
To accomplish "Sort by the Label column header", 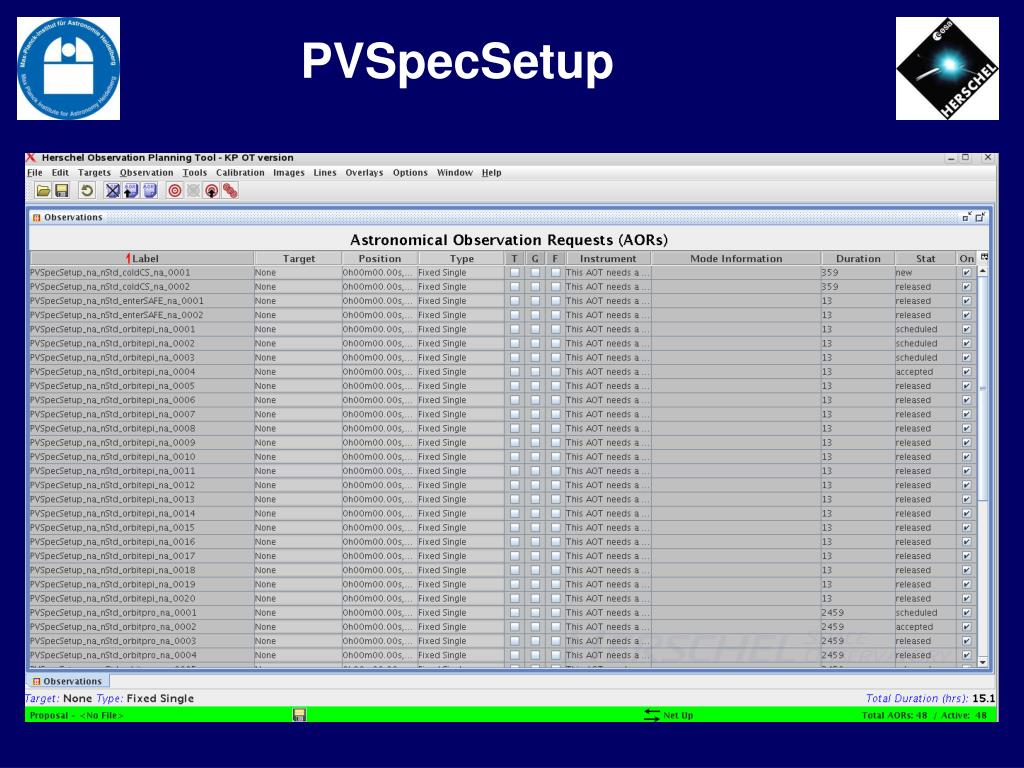I will pyautogui.click(x=142, y=259).
